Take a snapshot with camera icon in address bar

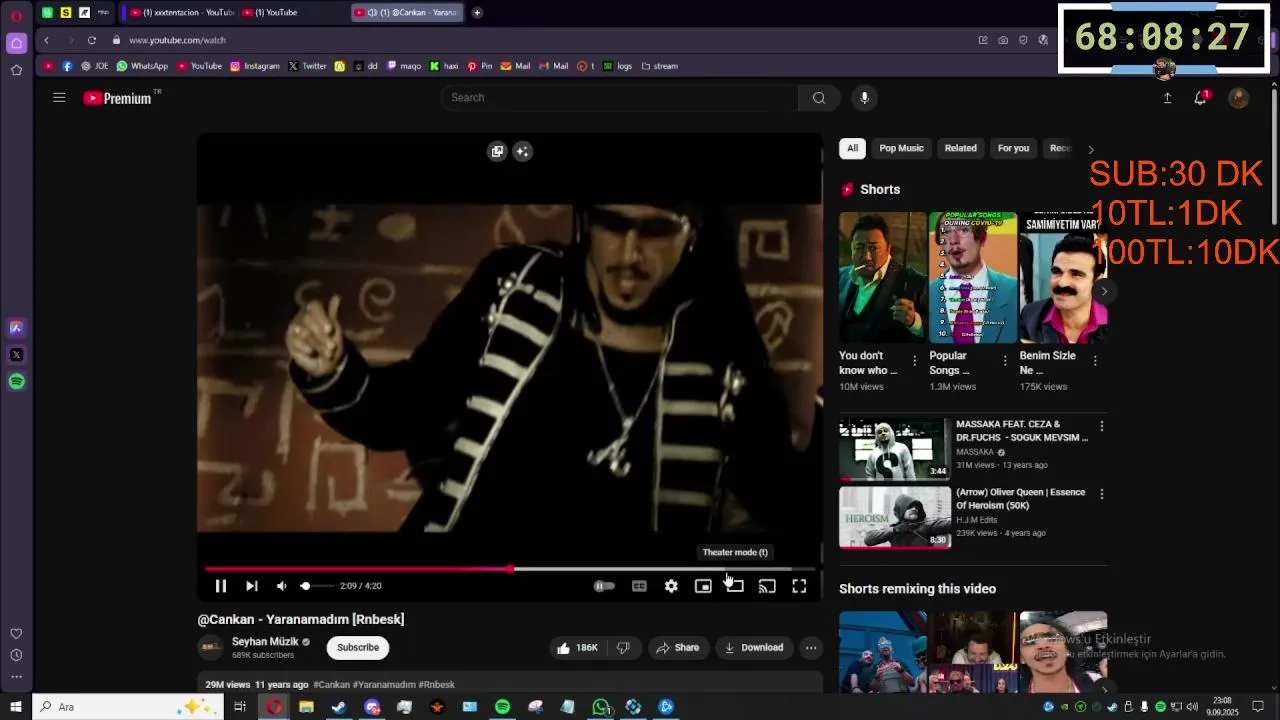(x=1003, y=40)
